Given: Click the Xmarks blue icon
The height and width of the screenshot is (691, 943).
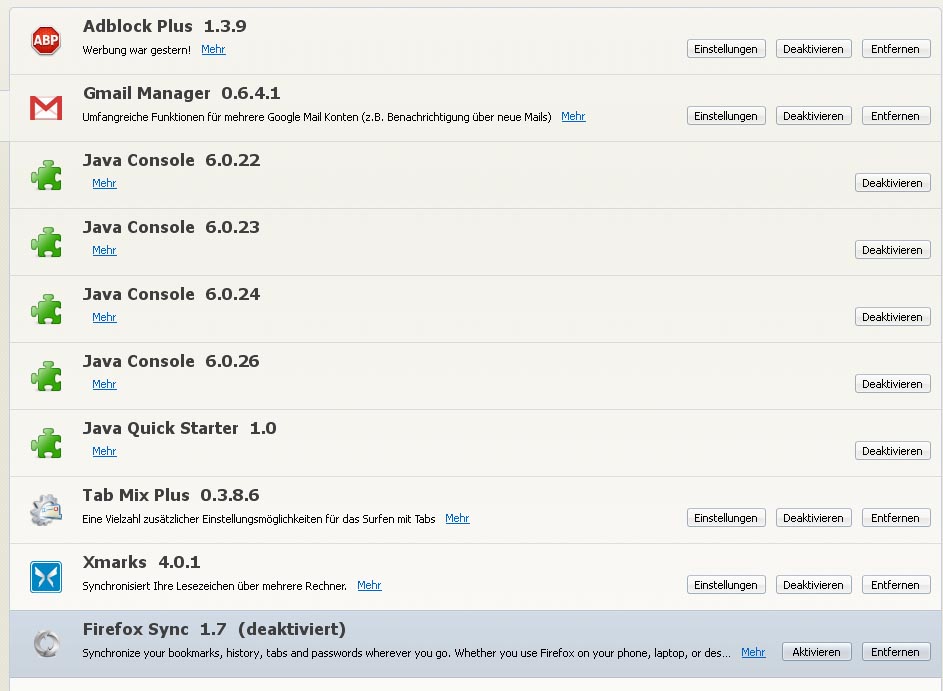Looking at the screenshot, I should tap(46, 577).
